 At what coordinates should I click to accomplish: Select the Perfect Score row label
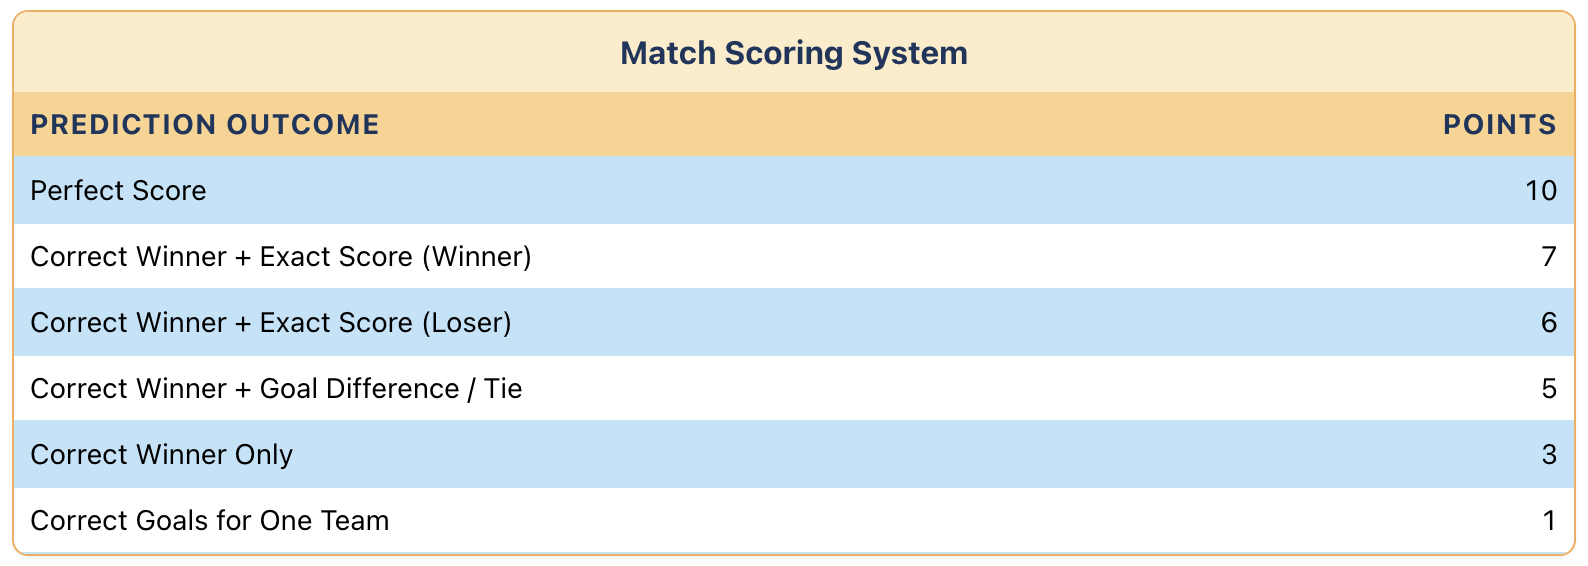coord(118,190)
